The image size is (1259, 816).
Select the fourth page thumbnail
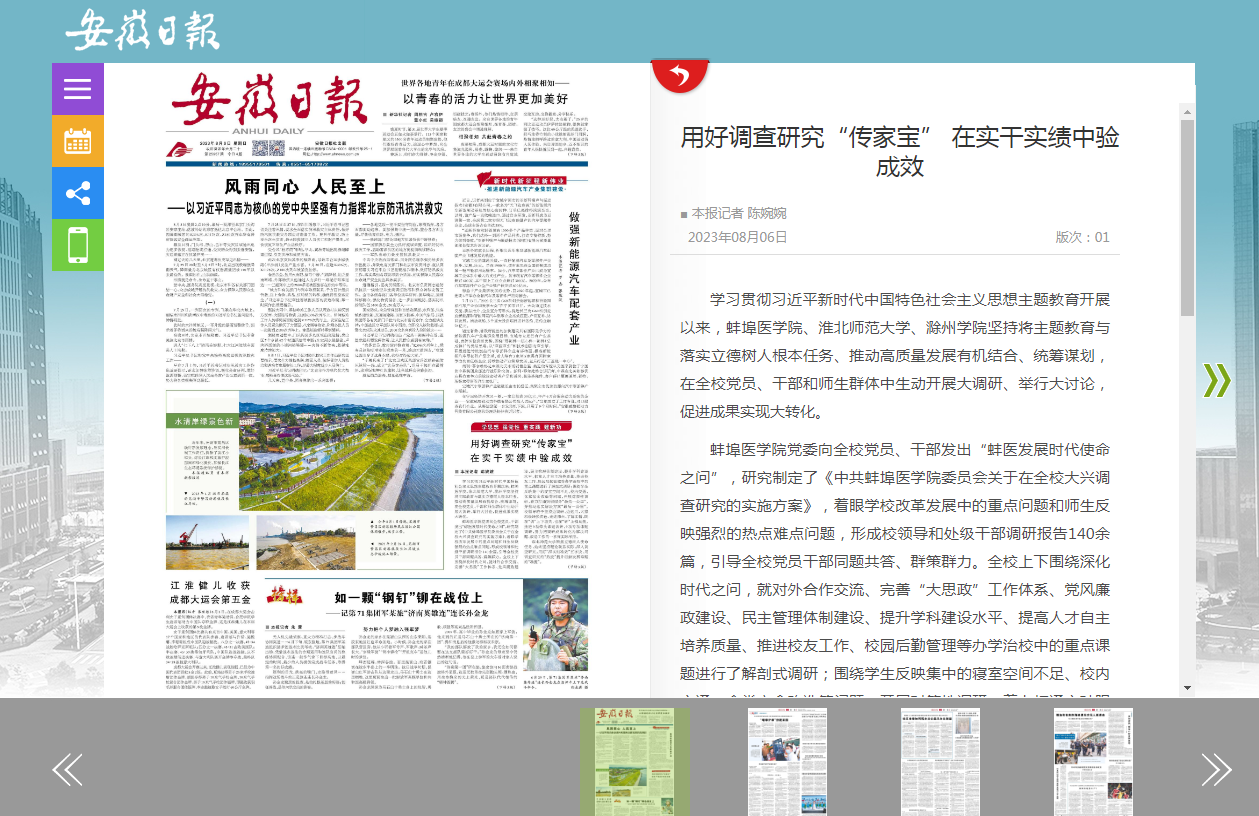click(x=1094, y=762)
